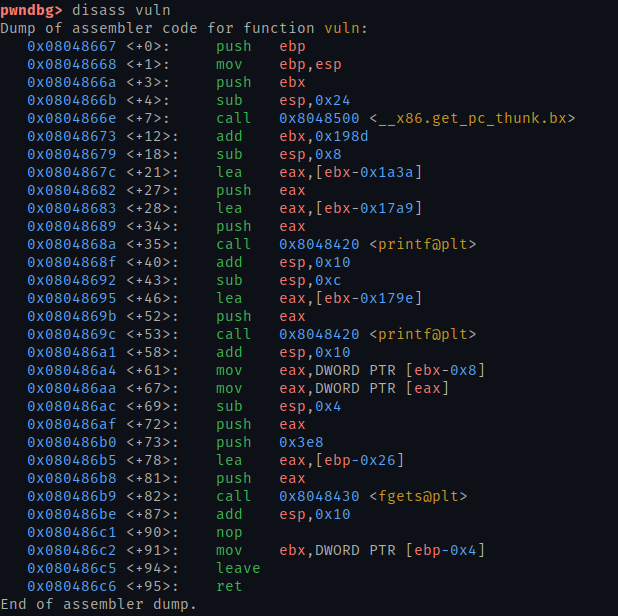Click operand 'eax,[ebx-0x17a9]'

[350, 208]
